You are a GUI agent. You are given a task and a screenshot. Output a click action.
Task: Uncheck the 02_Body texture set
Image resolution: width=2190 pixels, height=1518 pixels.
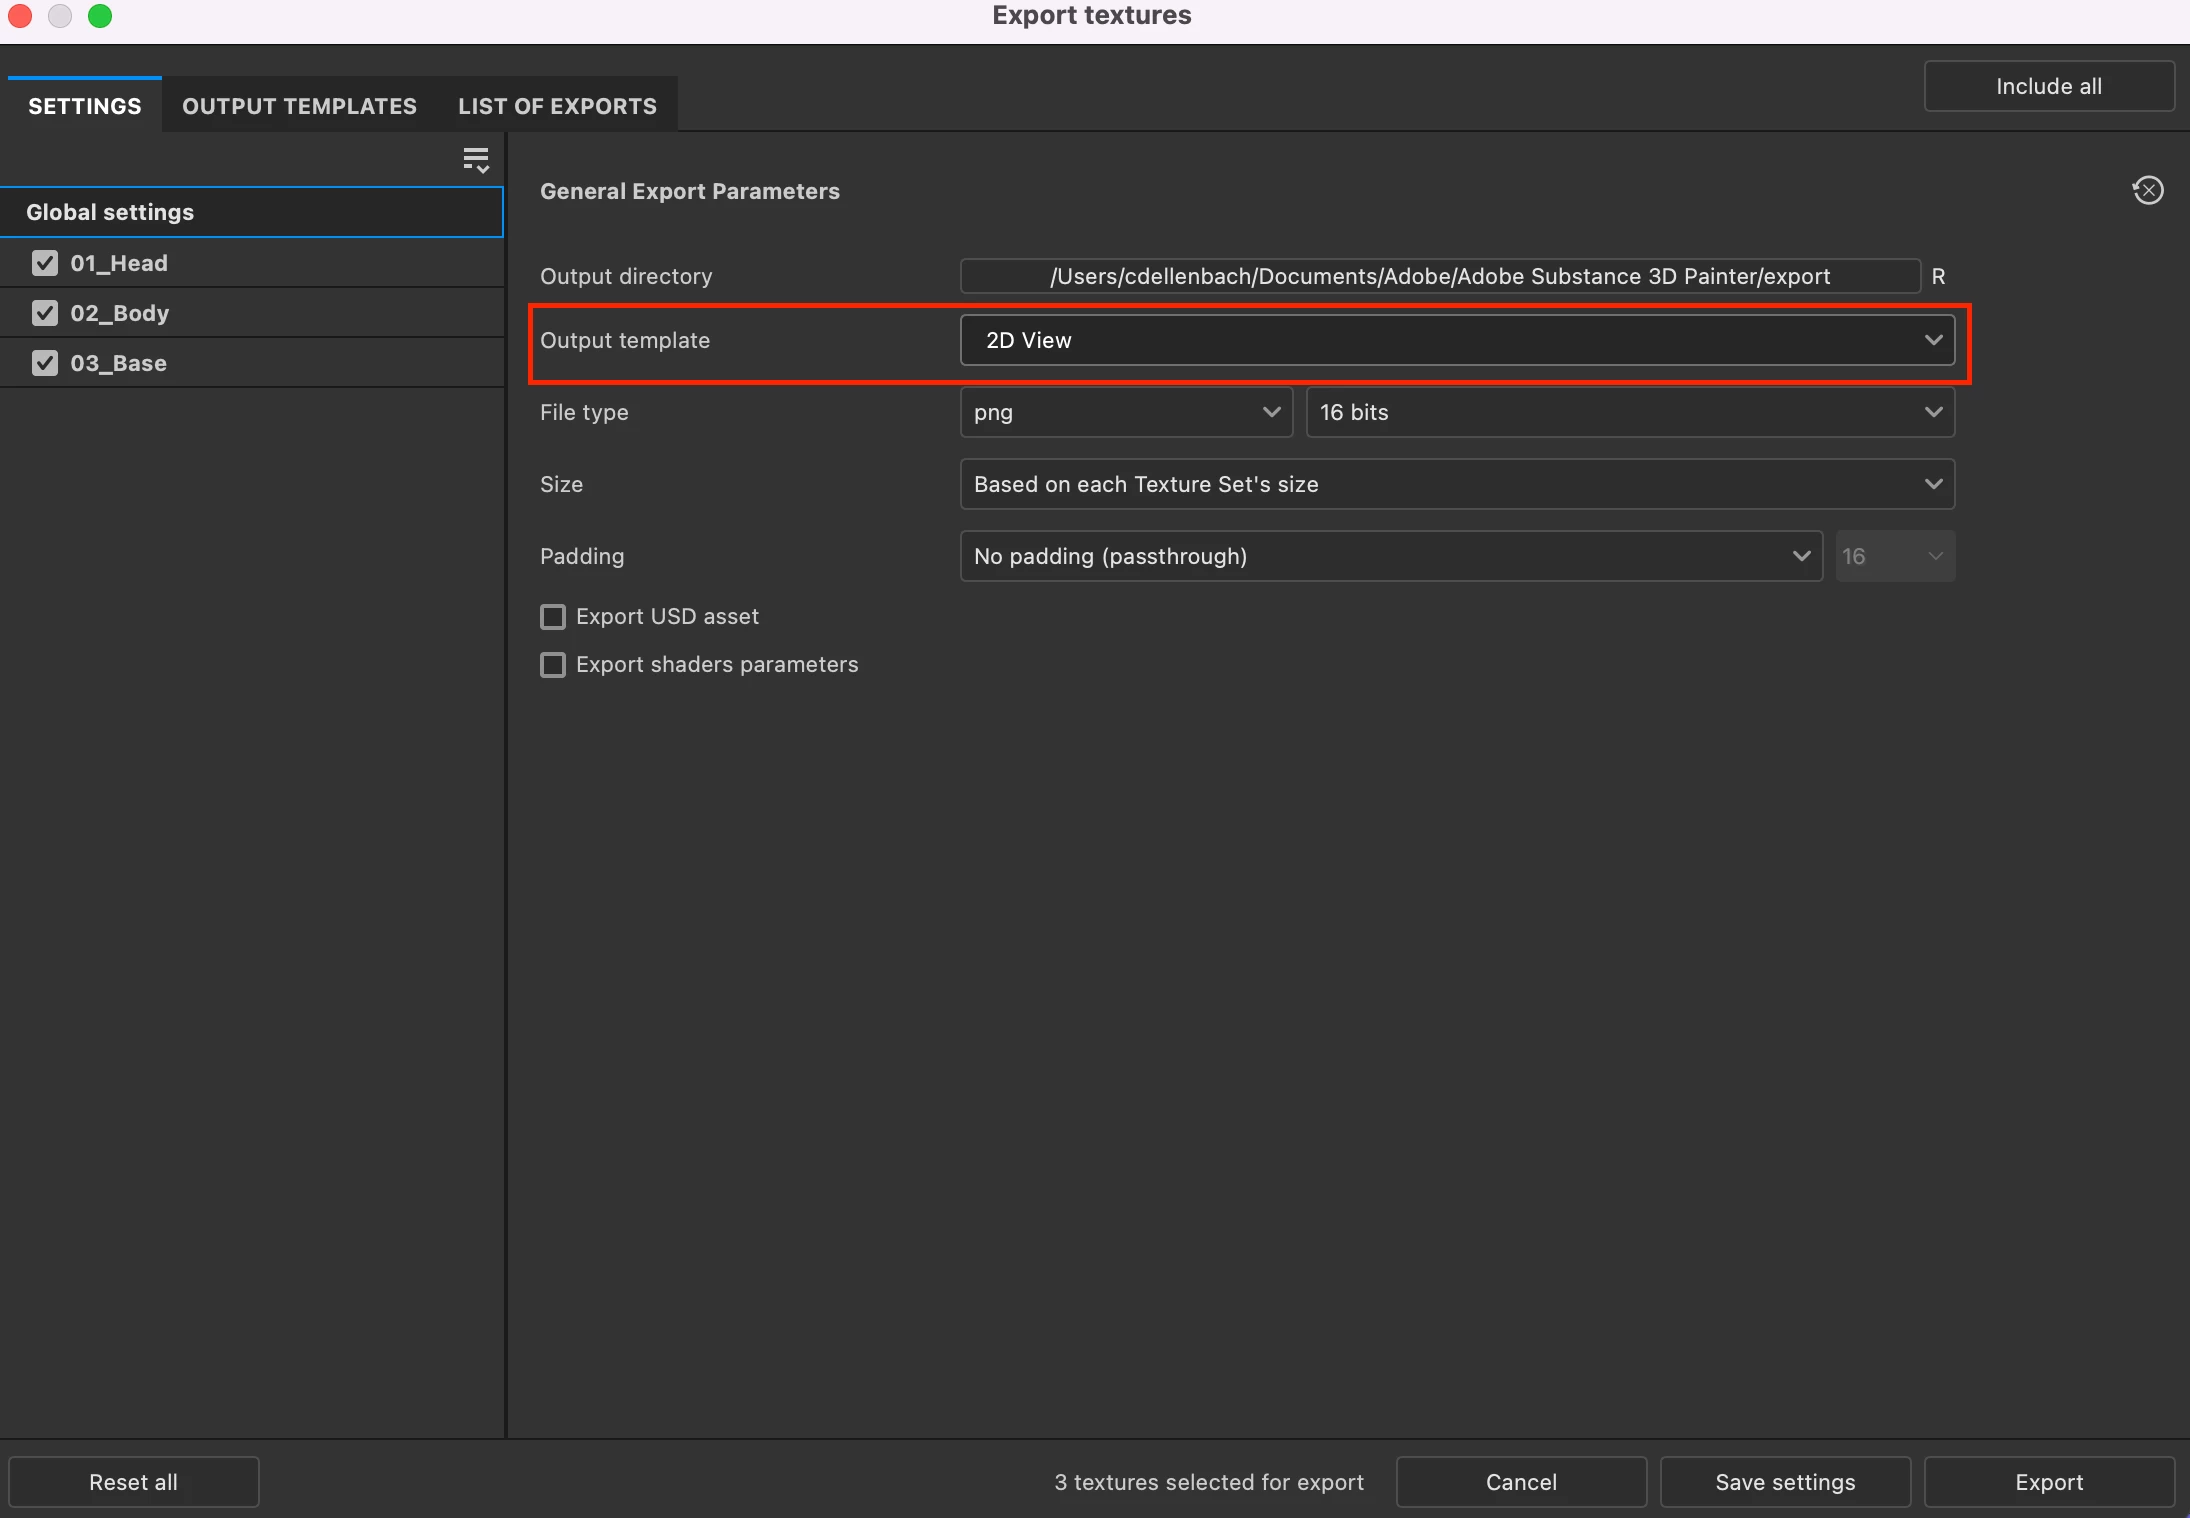[x=45, y=313]
